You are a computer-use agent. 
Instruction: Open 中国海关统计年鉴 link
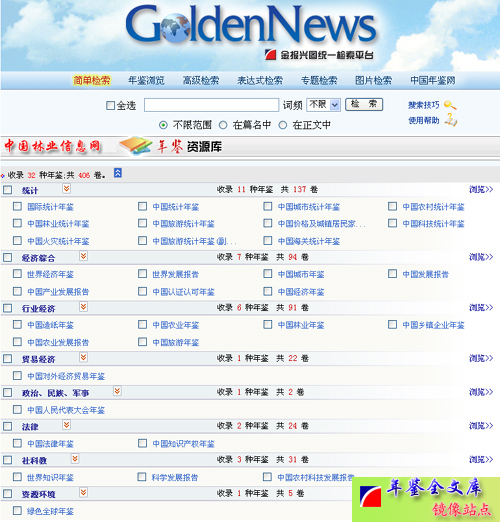click(309, 241)
